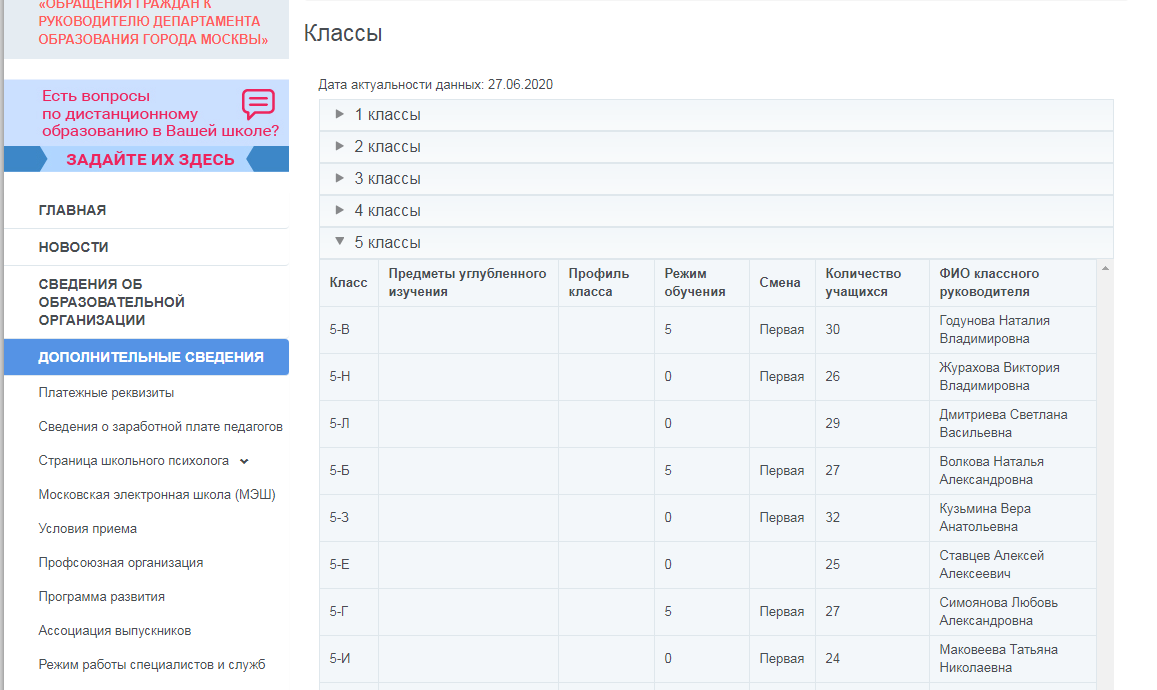The height and width of the screenshot is (690, 1157).
Task: Select the 5-И class cell
Action: tap(349, 659)
